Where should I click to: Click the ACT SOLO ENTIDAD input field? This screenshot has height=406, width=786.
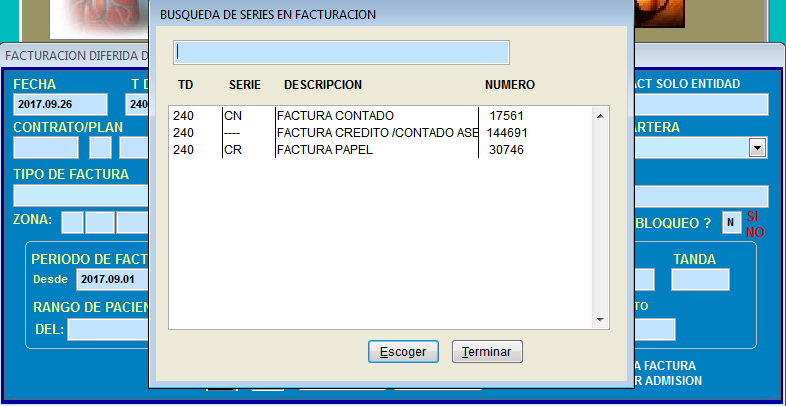click(701, 105)
